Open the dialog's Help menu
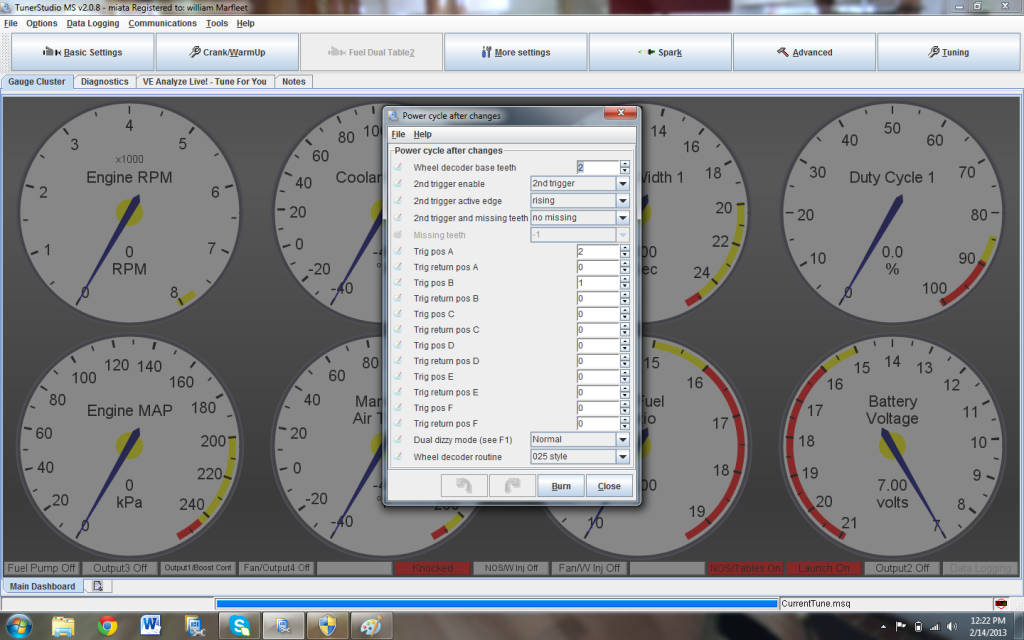This screenshot has width=1024, height=640. tap(423, 134)
